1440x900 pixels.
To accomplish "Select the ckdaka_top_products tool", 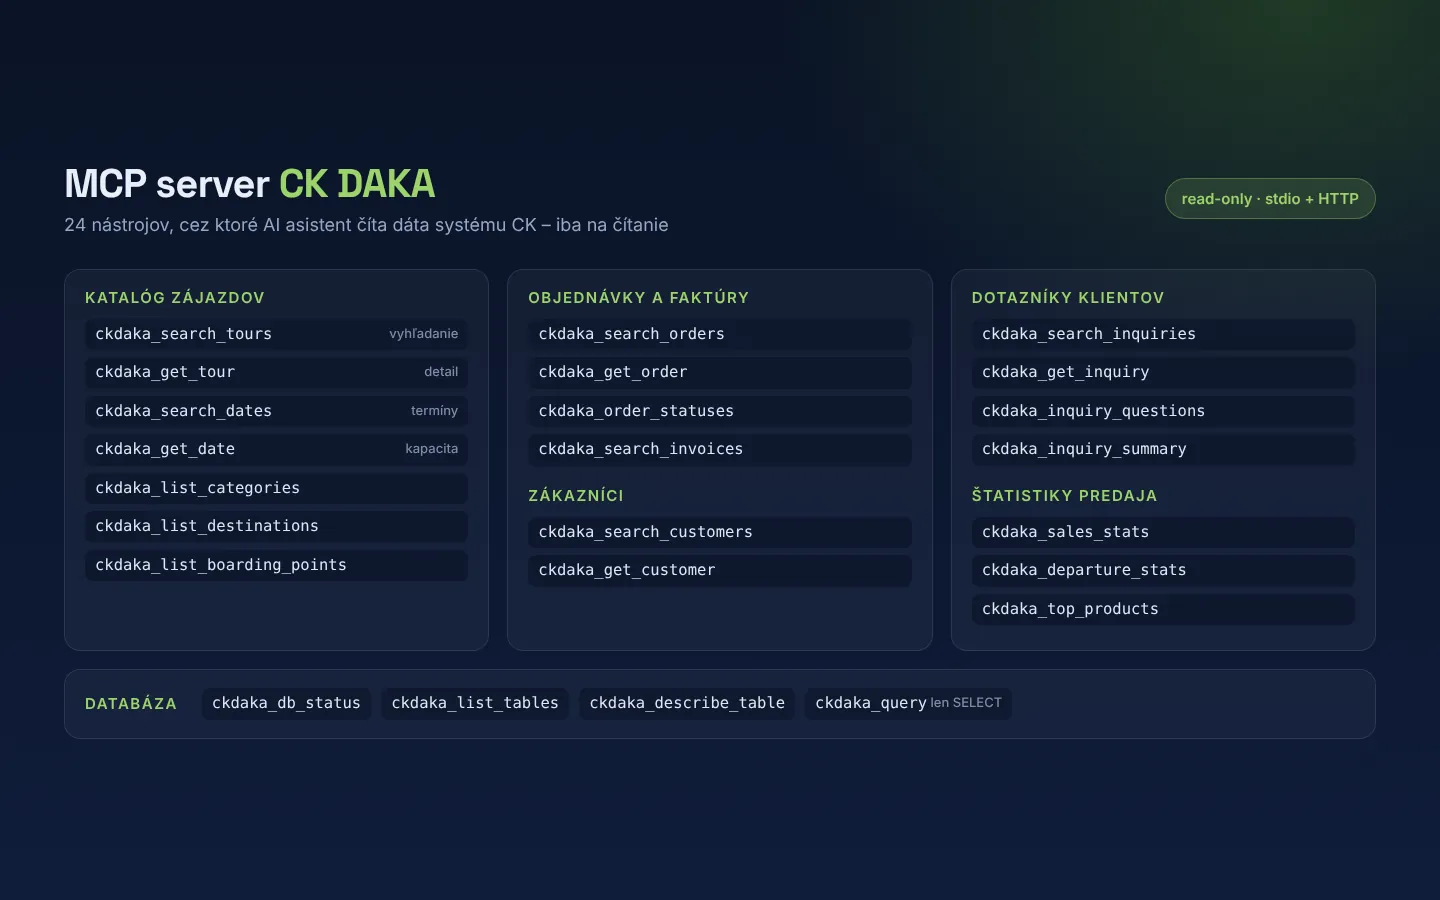I will point(1163,609).
